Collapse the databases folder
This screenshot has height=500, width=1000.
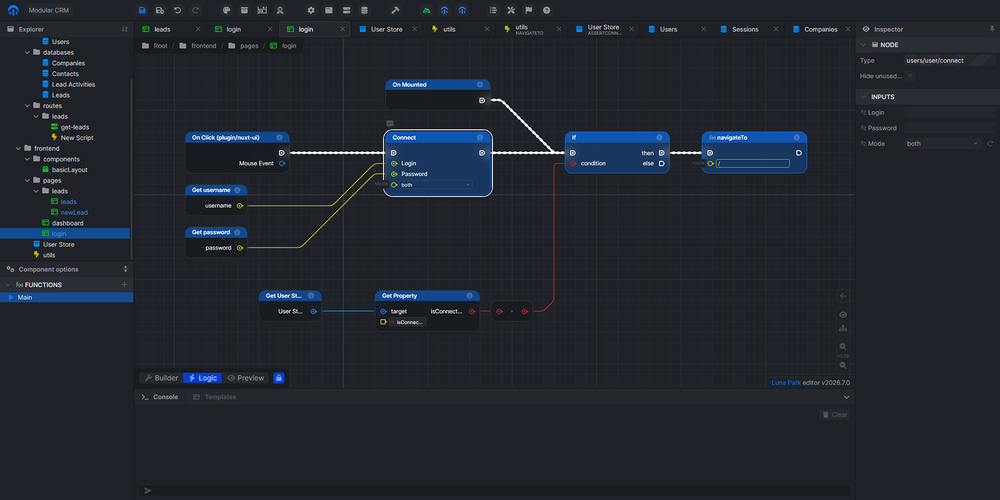(27, 52)
